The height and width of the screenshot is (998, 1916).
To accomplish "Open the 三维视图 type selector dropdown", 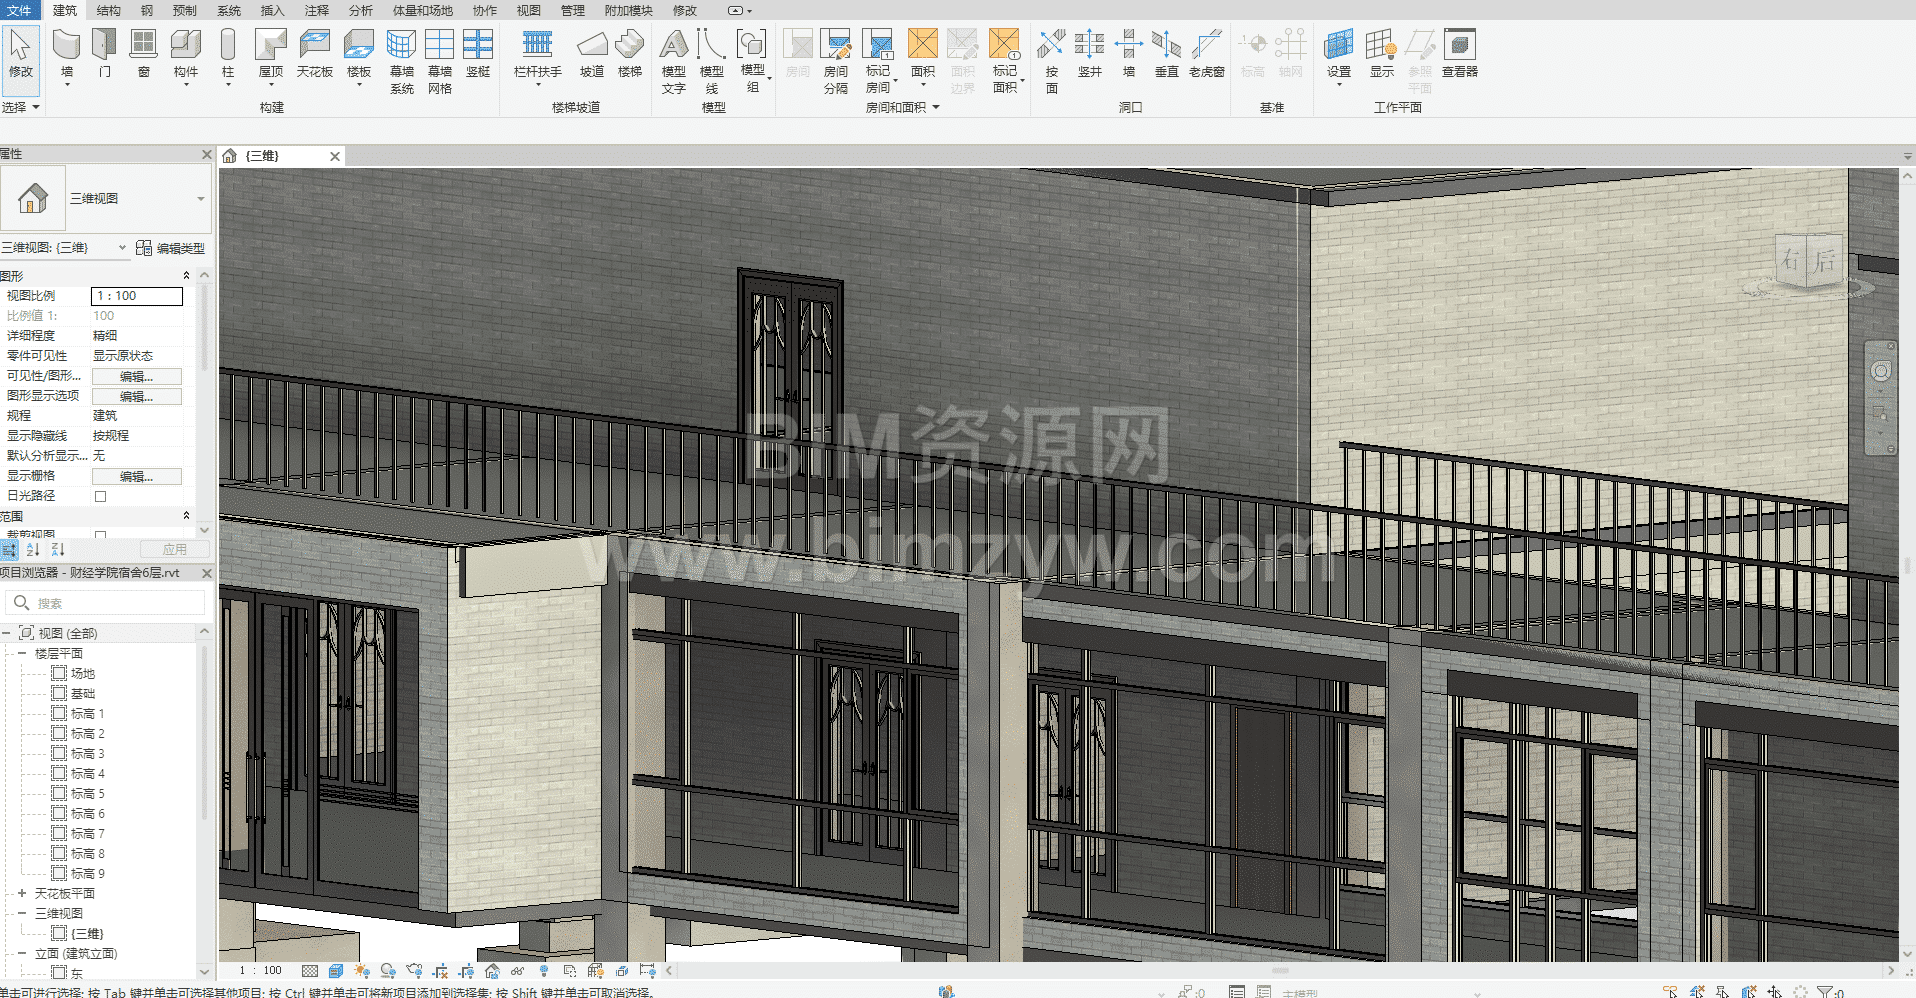I will (x=201, y=199).
